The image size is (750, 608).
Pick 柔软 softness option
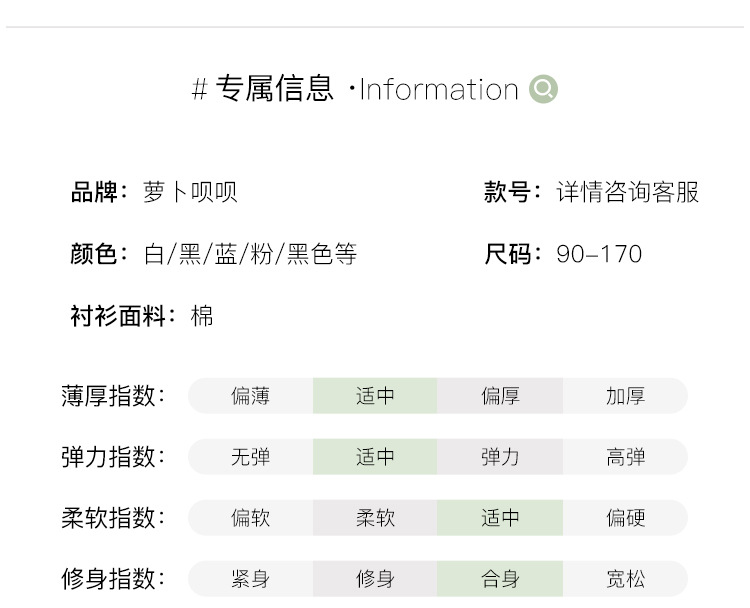375,518
